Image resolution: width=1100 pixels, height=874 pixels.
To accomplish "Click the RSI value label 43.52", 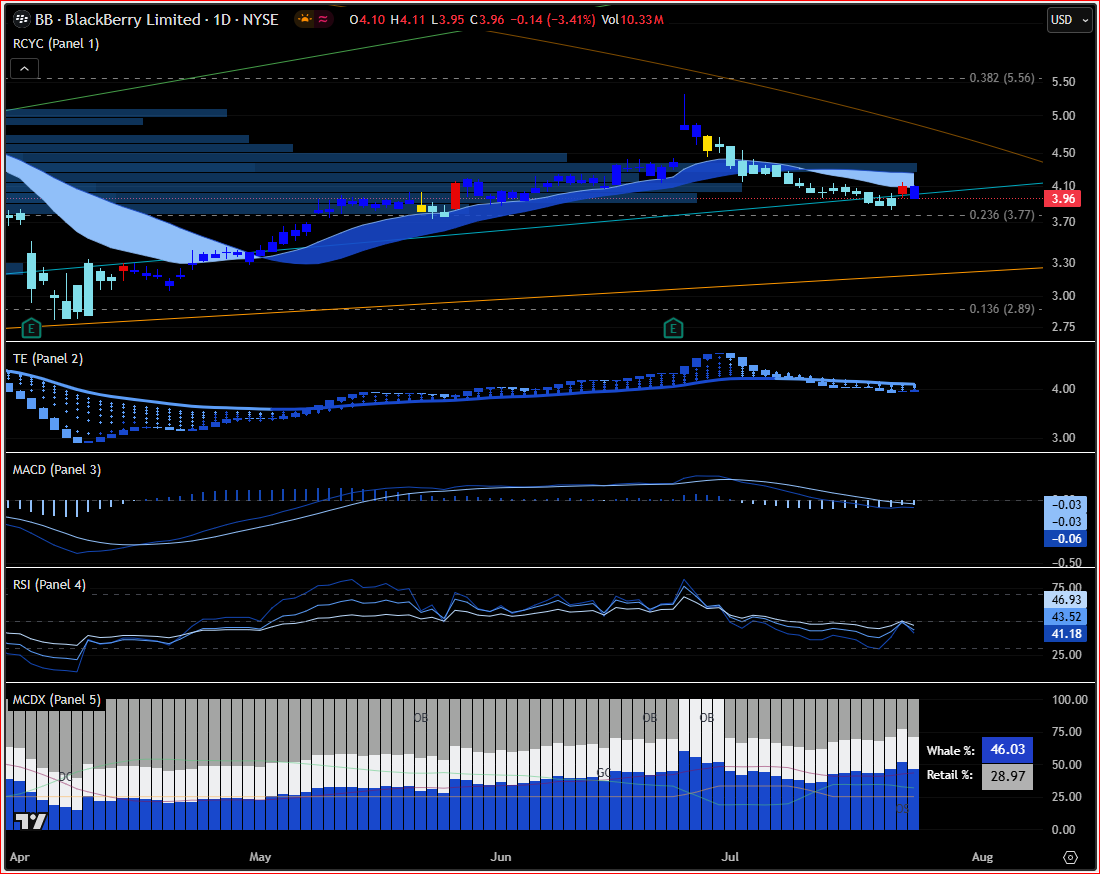I will [x=1066, y=617].
